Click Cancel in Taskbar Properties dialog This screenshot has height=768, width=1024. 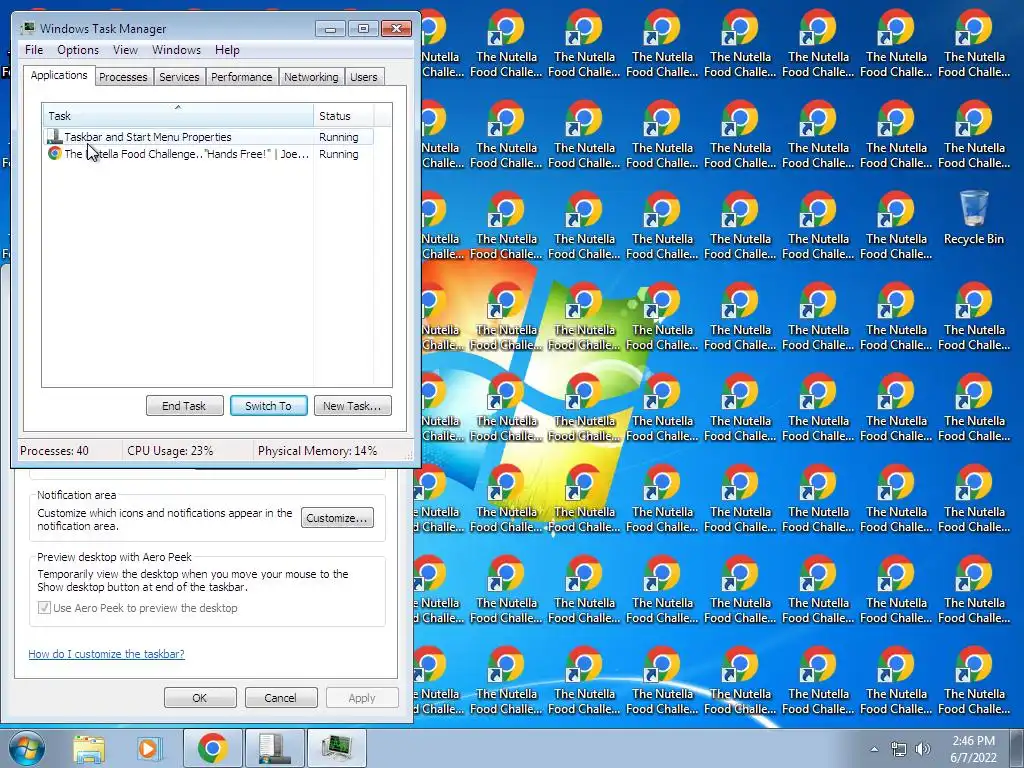pos(281,697)
